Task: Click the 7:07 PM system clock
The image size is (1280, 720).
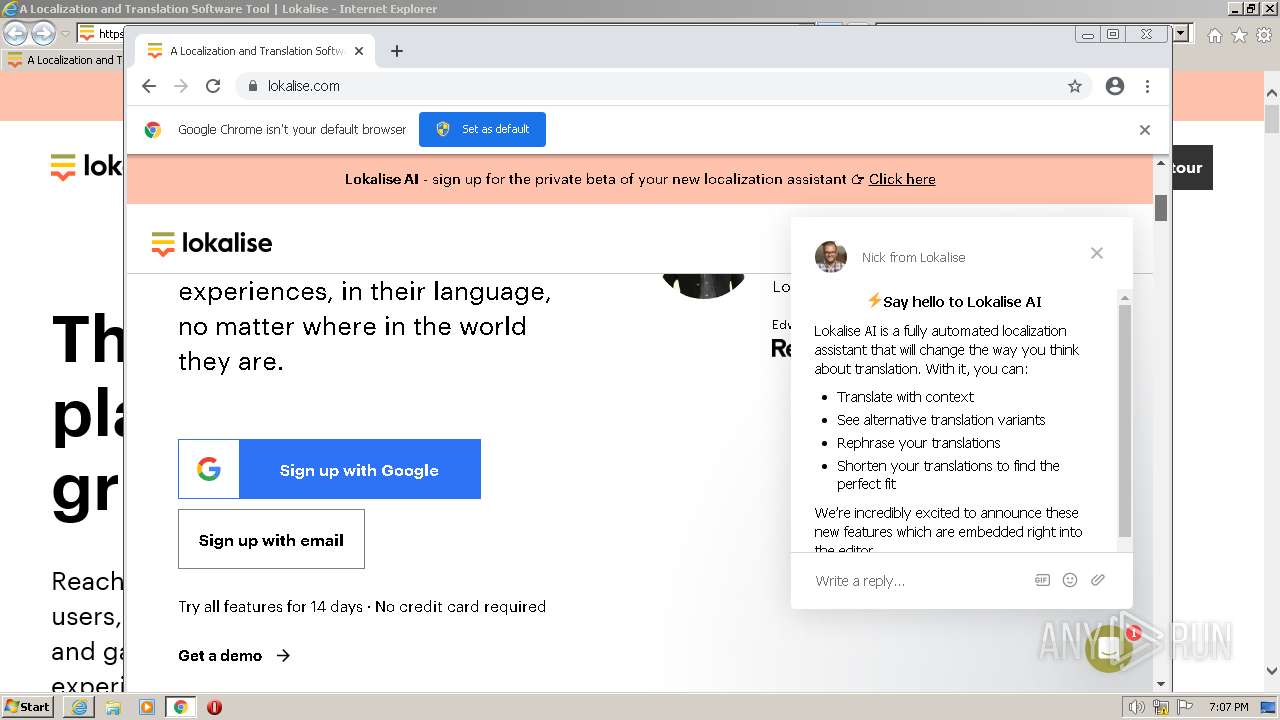Action: (x=1228, y=707)
